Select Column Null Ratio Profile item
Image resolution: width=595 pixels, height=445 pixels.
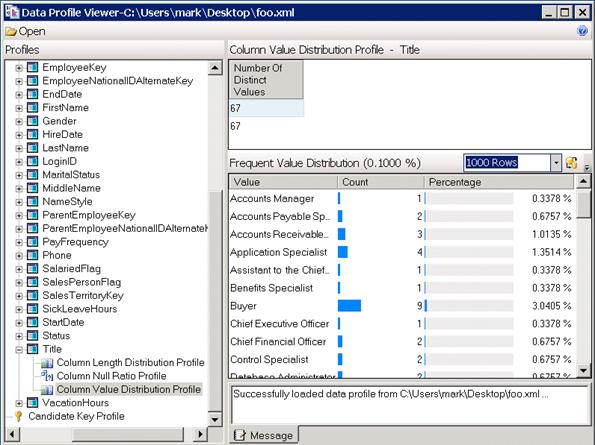coord(112,376)
